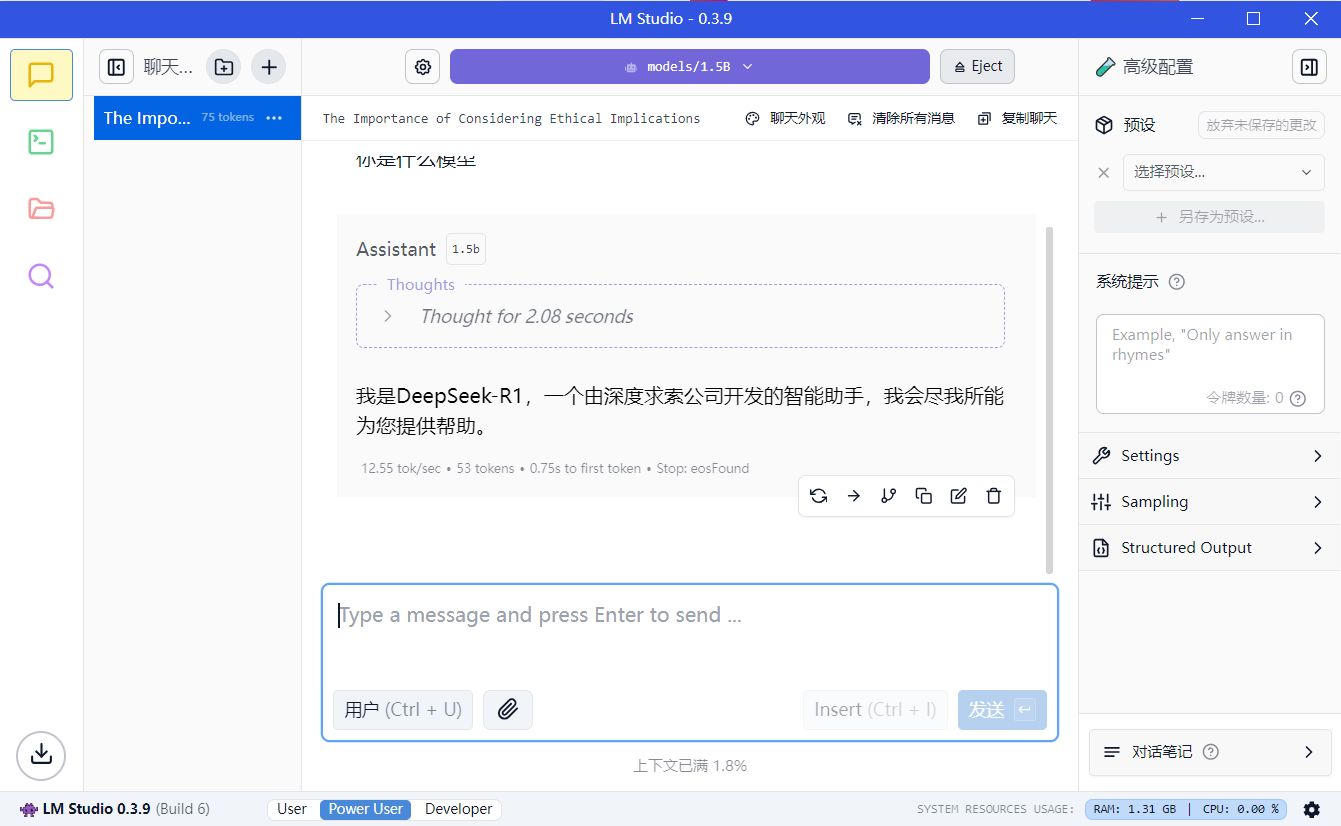Screen dimensions: 1341x826
Task: Create a new chat folder
Action: (x=224, y=67)
